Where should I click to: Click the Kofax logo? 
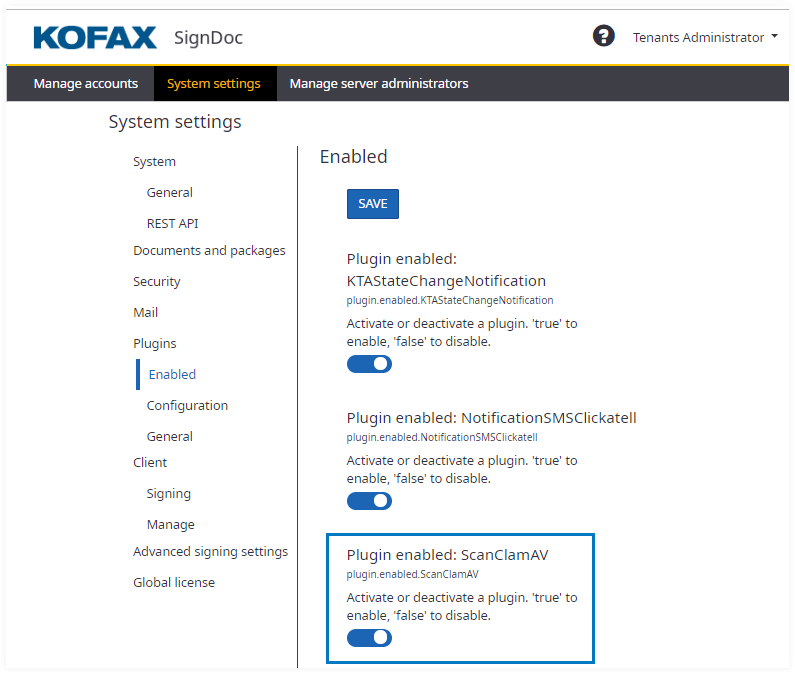[x=95, y=38]
